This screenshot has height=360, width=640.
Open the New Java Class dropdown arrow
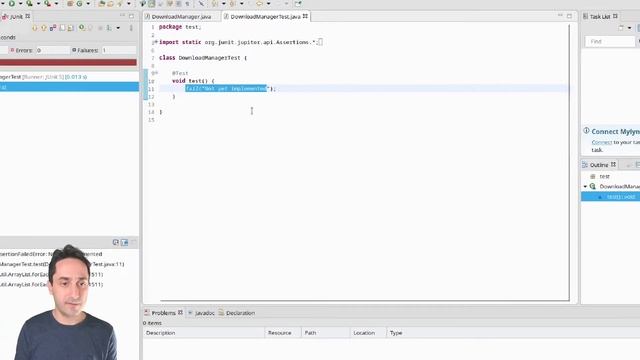click(x=88, y=4)
